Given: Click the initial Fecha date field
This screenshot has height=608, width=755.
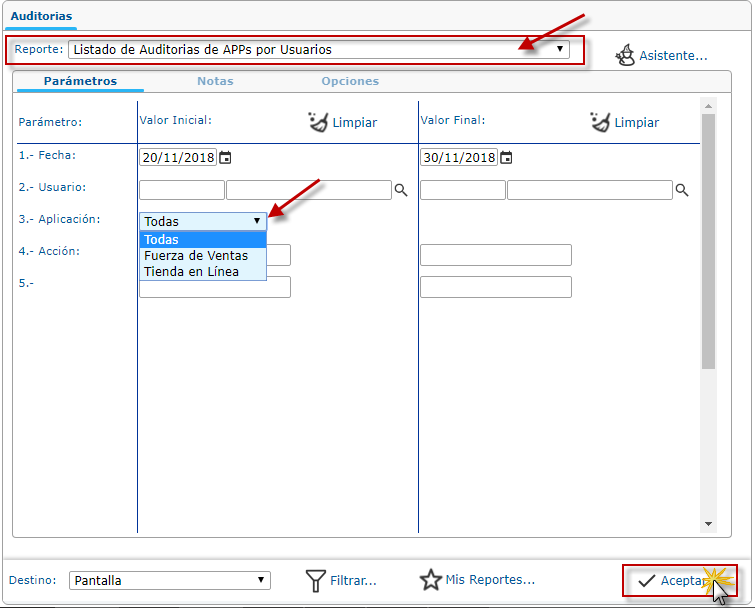Looking at the screenshot, I should 179,157.
